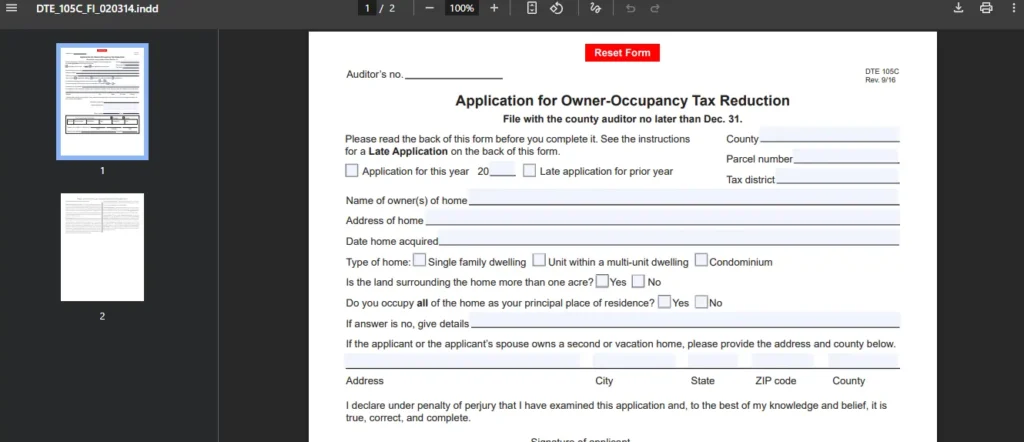Activate the draw annotation tool
The height and width of the screenshot is (442, 1024).
(x=596, y=8)
